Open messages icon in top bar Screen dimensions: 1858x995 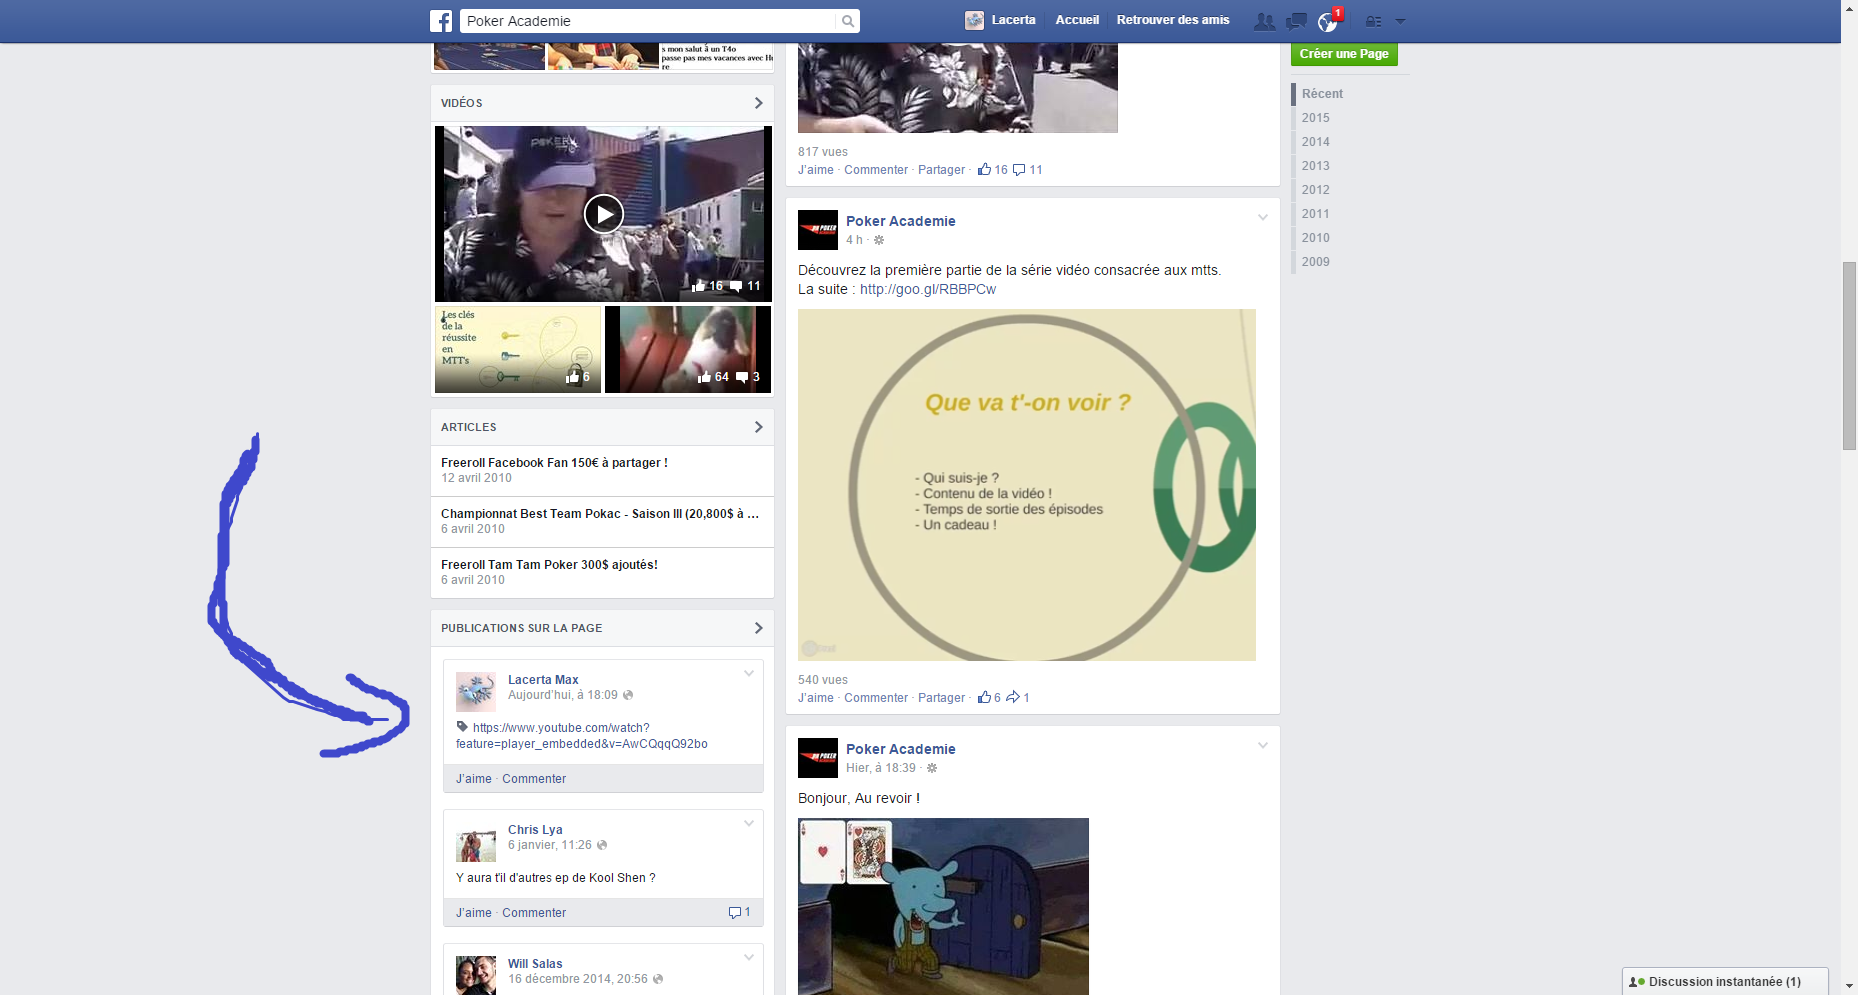(x=1296, y=21)
